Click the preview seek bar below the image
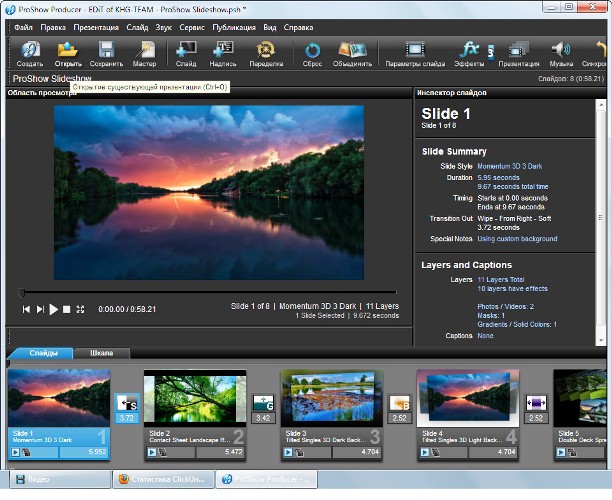Image resolution: width=612 pixels, height=500 pixels. [210, 293]
